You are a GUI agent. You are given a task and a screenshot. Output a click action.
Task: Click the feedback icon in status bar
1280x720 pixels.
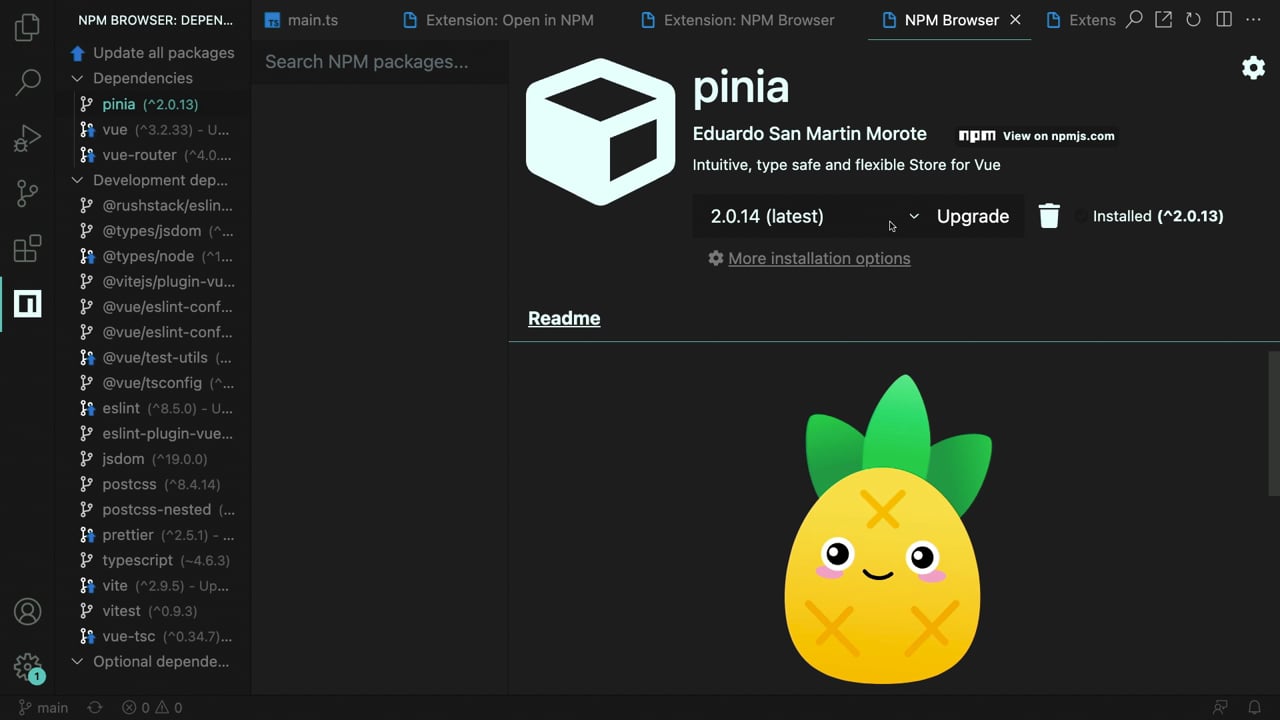click(x=1220, y=708)
